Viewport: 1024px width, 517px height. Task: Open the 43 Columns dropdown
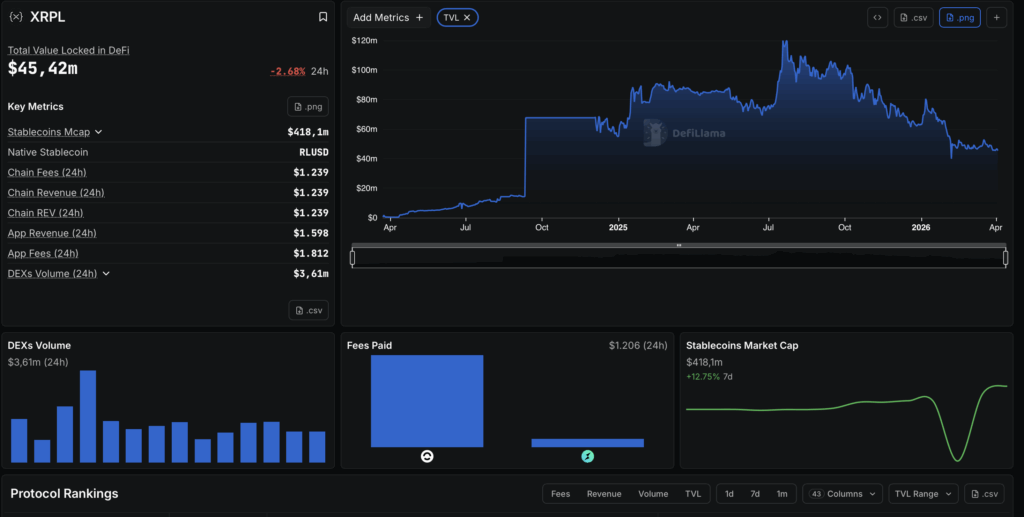tap(842, 494)
